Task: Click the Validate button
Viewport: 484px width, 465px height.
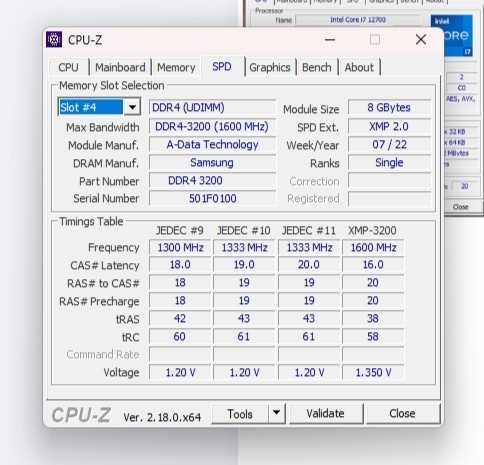Action: pos(325,413)
